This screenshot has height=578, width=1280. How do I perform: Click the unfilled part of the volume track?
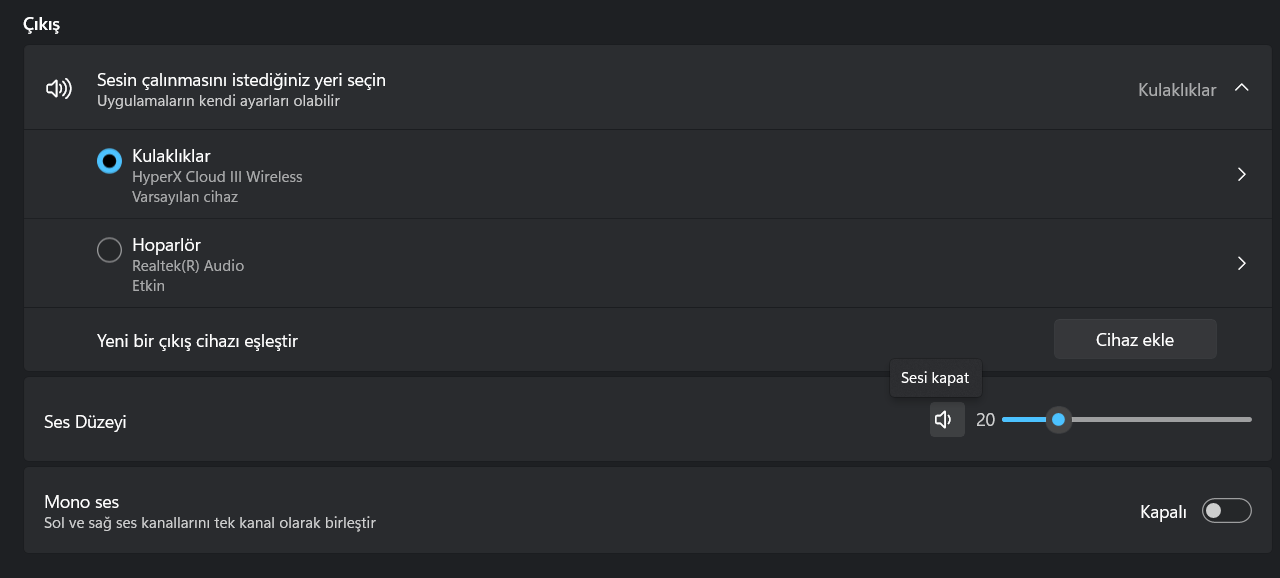(1160, 420)
